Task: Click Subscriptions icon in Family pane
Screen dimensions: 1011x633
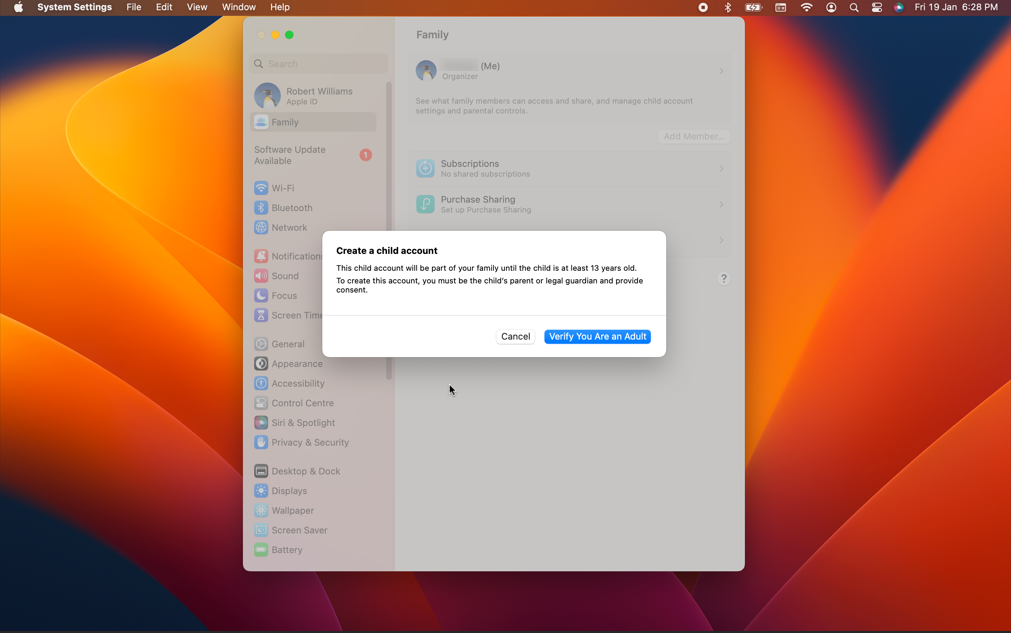Action: click(425, 168)
